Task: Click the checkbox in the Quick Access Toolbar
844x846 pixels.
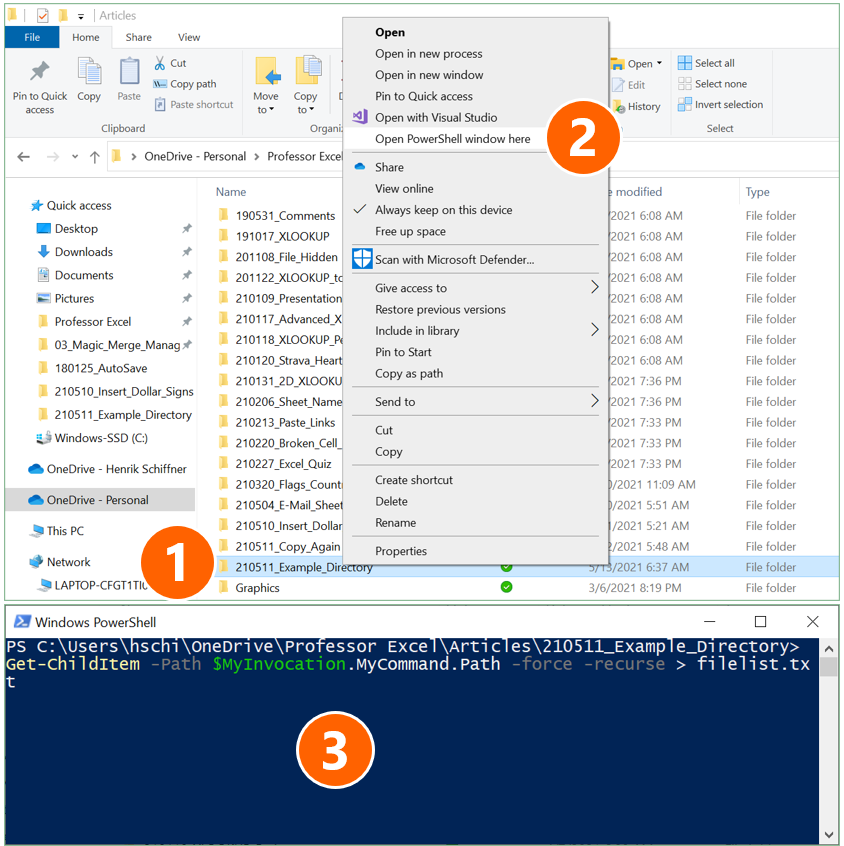Action: 42,15
